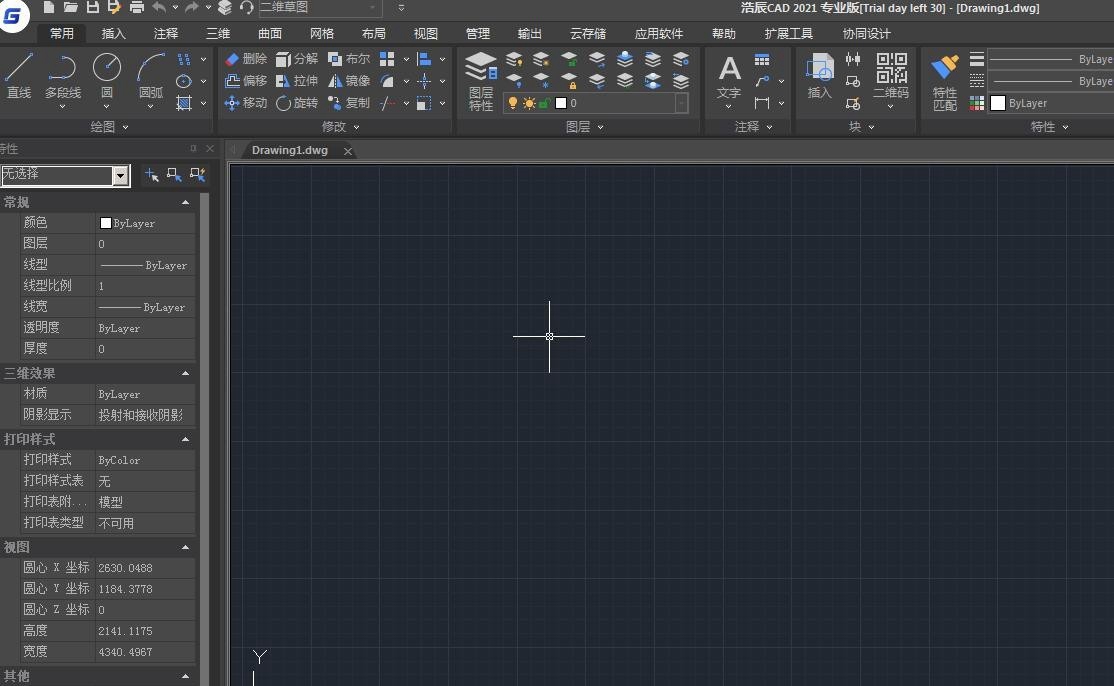Click the new file icon in quick access bar

point(48,7)
